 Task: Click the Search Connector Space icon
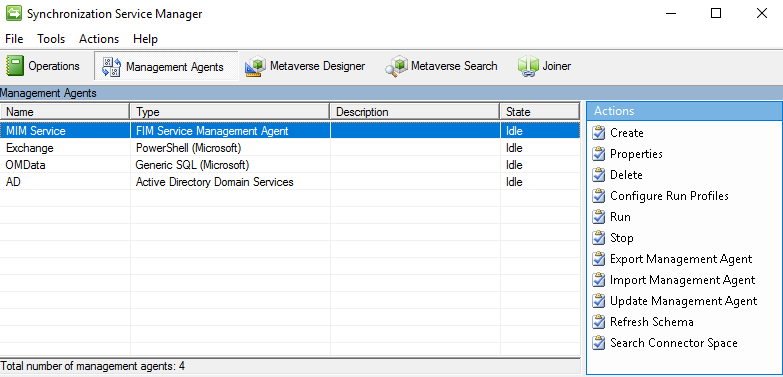click(598, 343)
